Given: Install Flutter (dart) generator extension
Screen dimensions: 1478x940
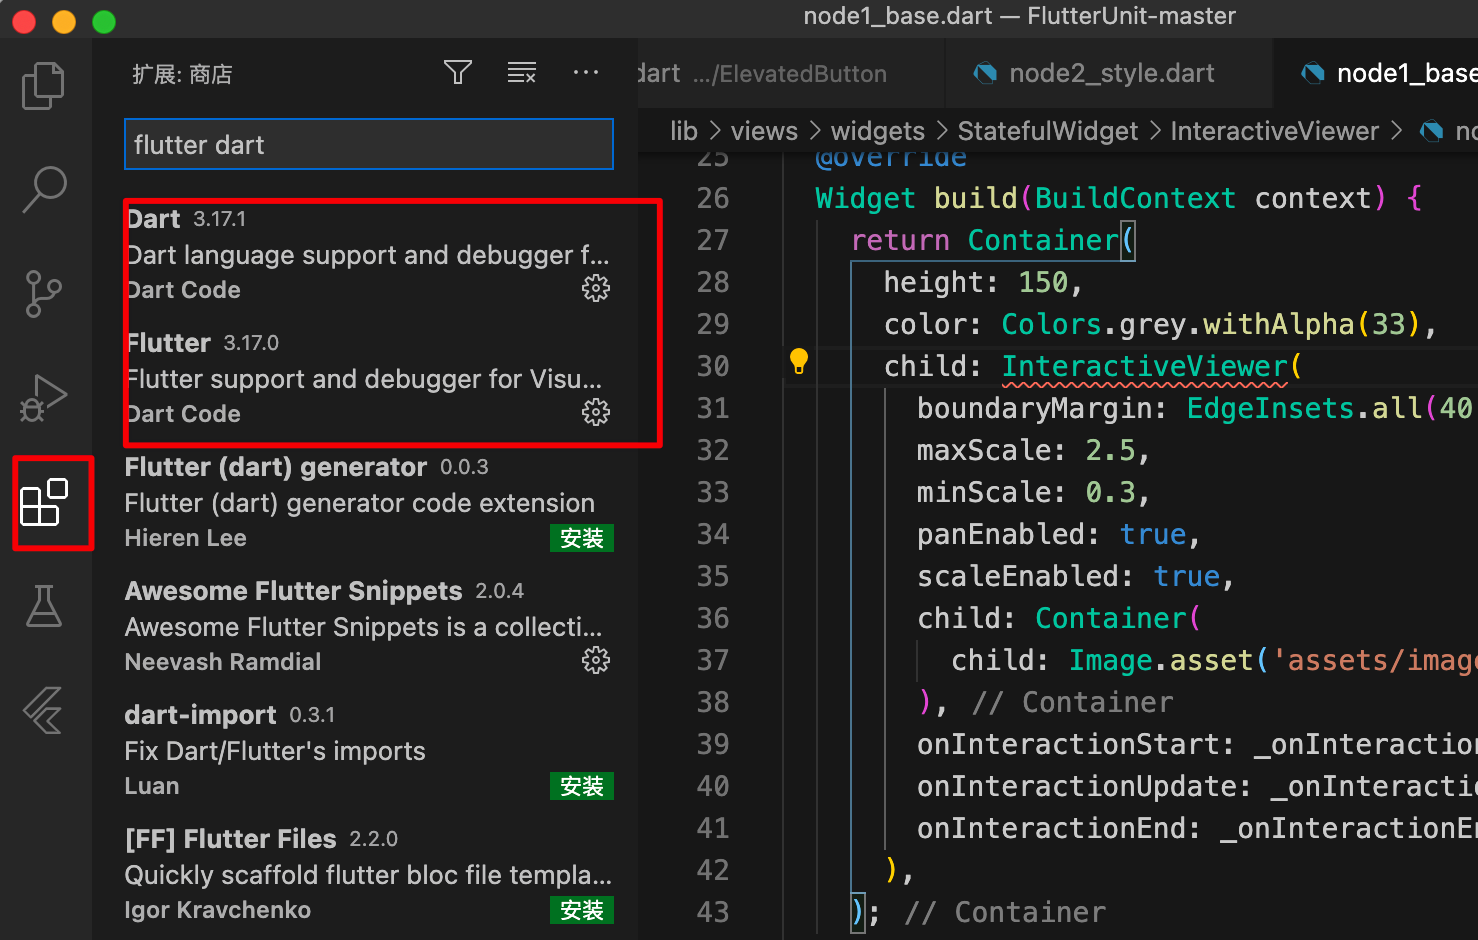Looking at the screenshot, I should pyautogui.click(x=582, y=538).
